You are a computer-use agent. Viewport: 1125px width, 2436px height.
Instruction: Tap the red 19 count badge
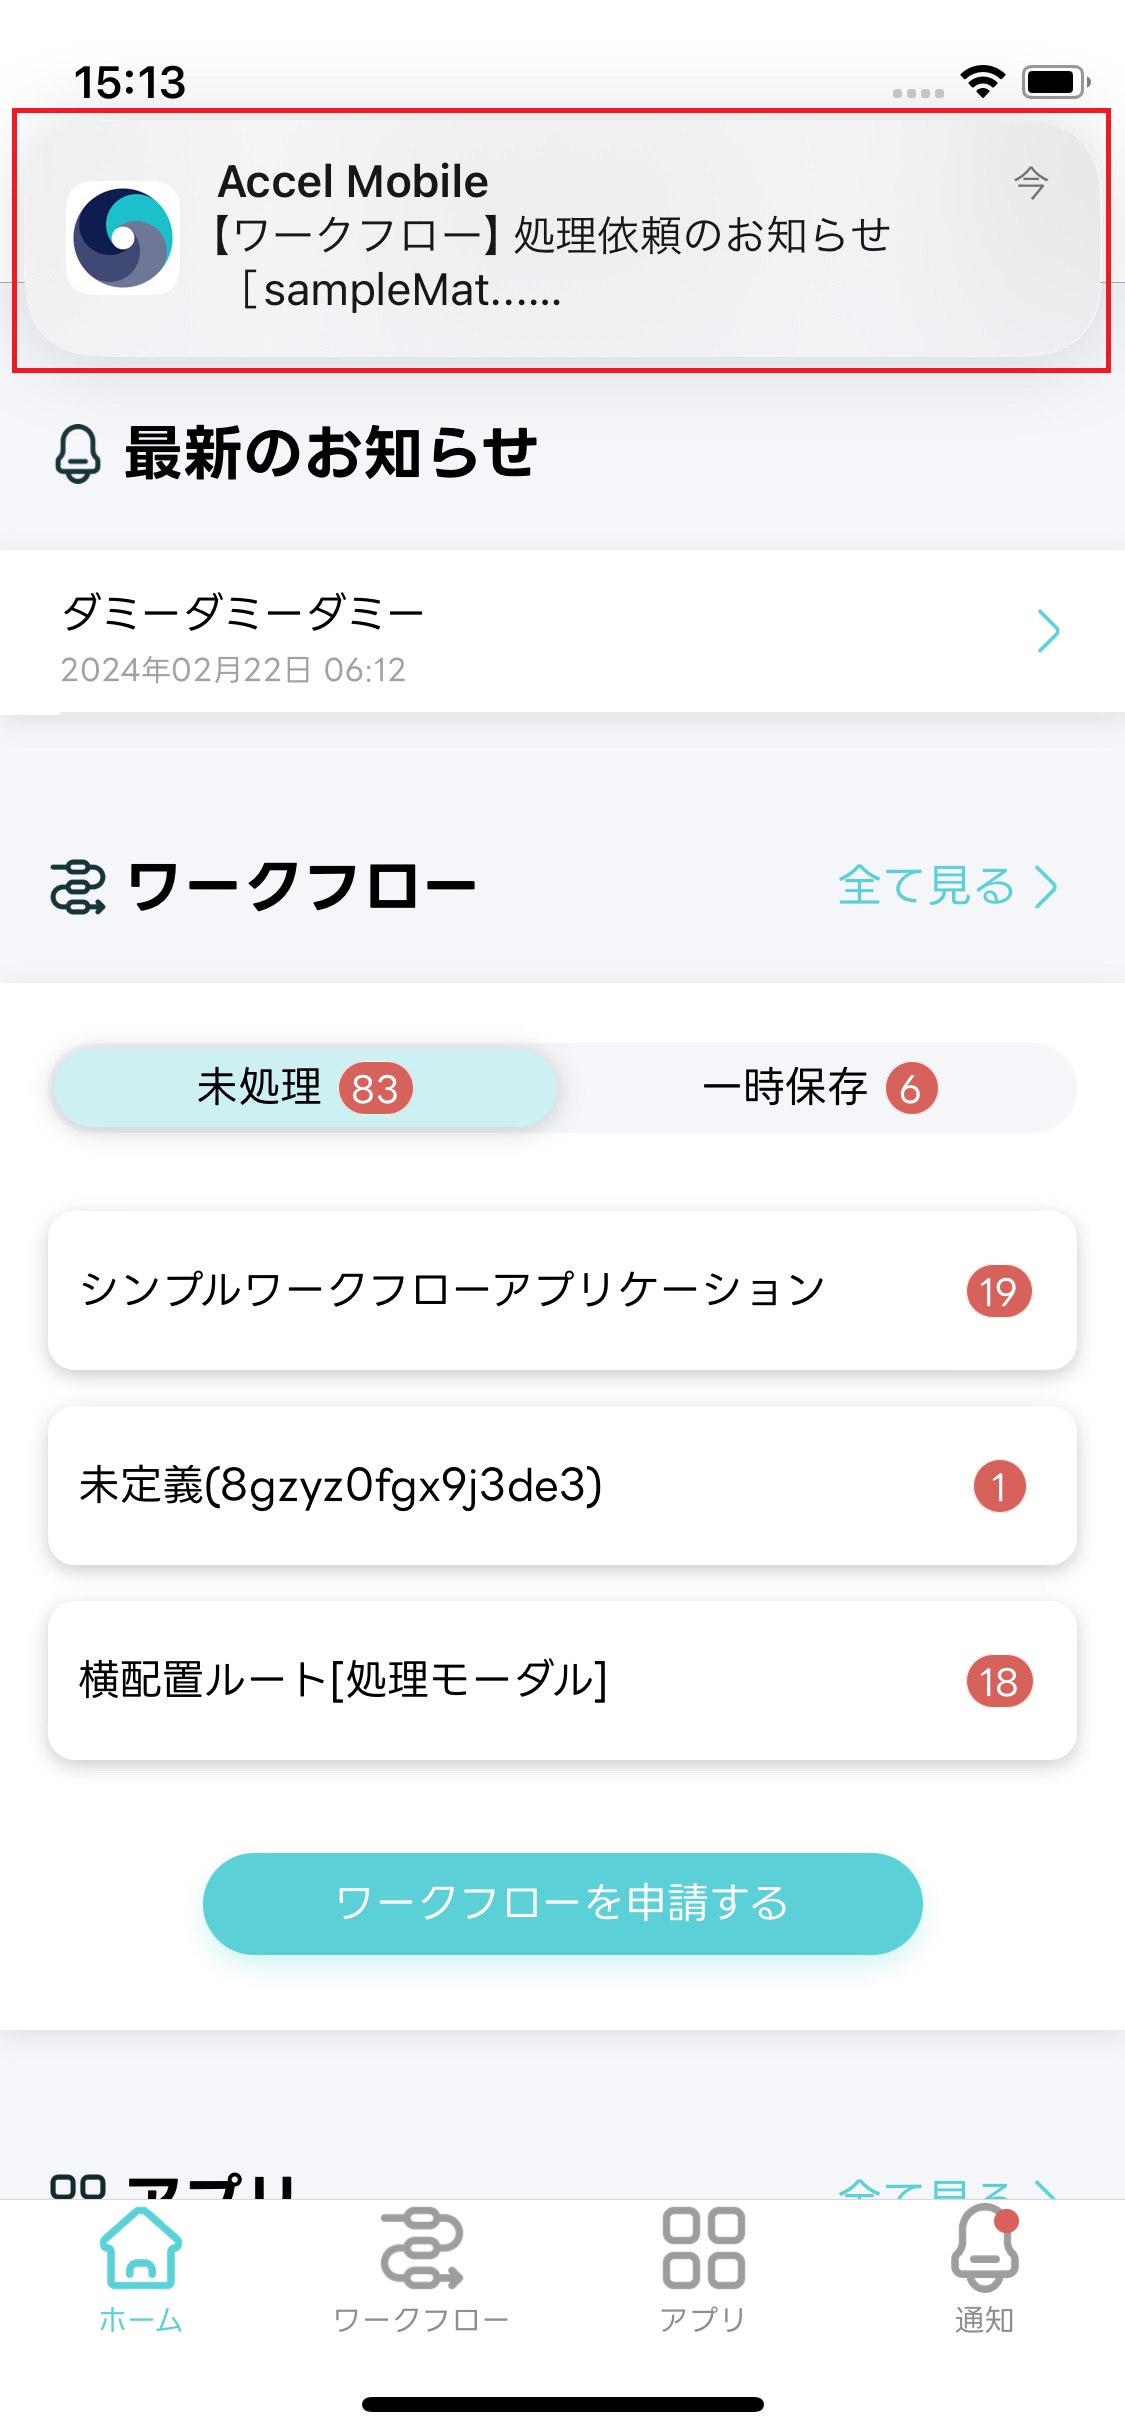pyautogui.click(x=998, y=1291)
